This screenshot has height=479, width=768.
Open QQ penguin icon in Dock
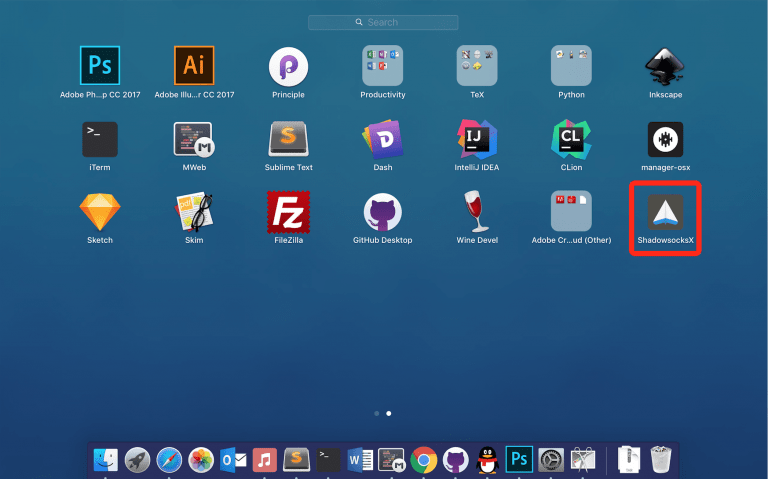pyautogui.click(x=487, y=460)
